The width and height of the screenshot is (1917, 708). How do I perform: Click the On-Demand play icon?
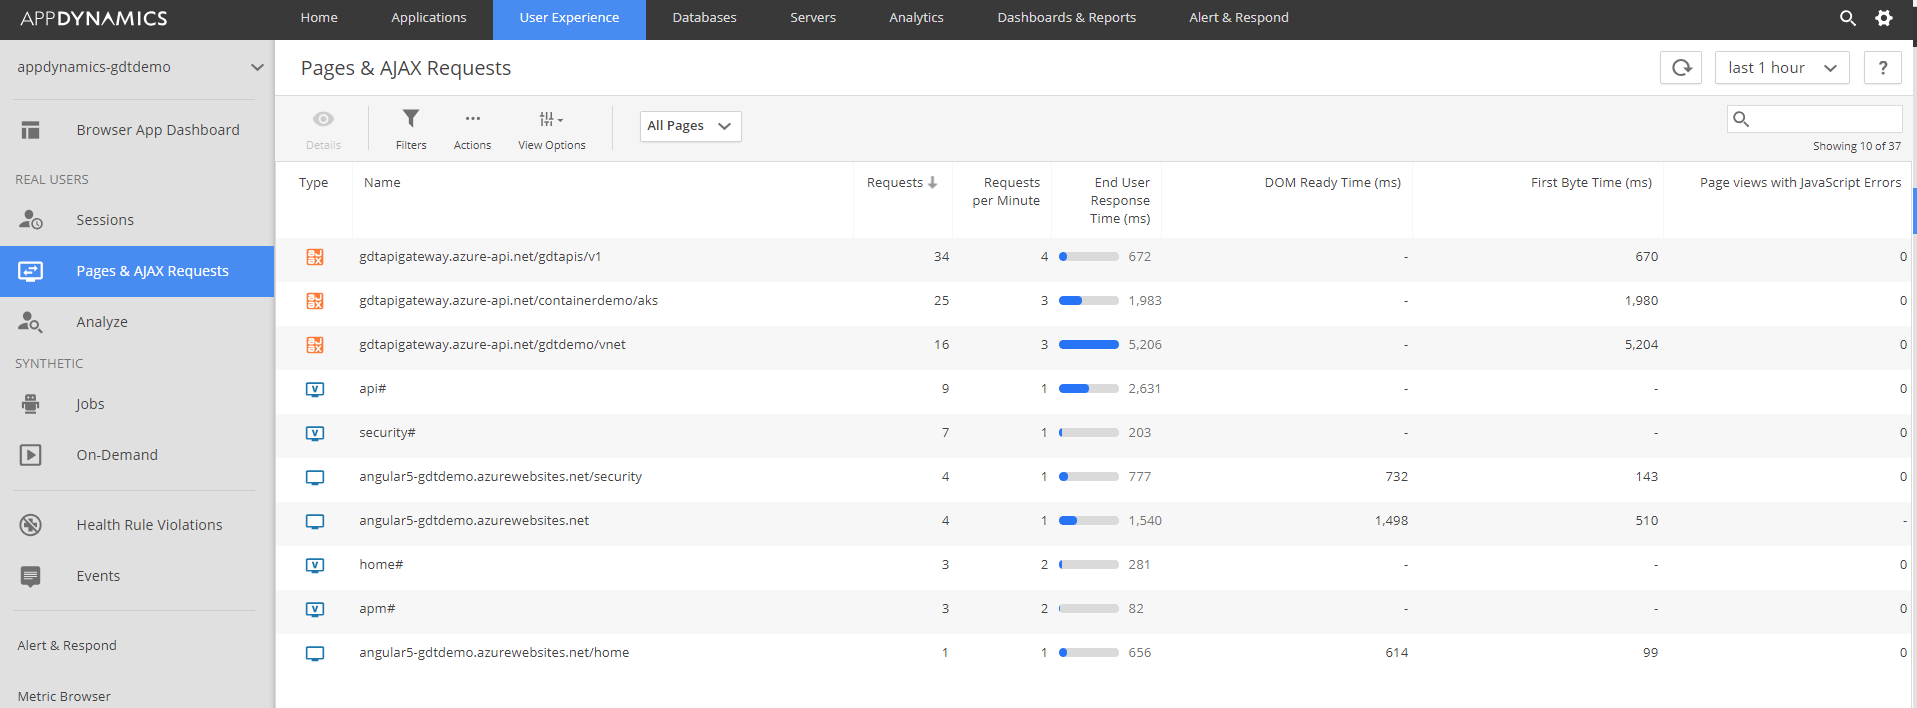point(31,455)
